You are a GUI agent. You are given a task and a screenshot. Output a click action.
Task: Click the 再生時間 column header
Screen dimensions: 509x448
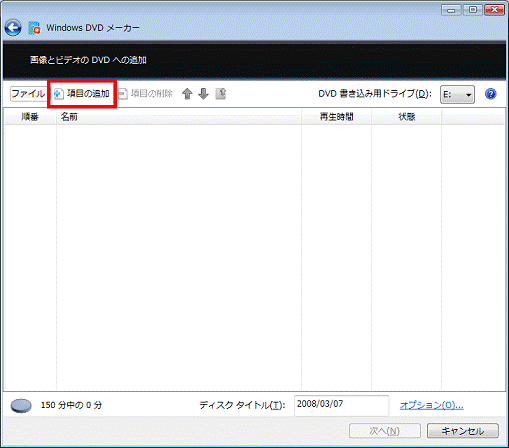[x=336, y=117]
